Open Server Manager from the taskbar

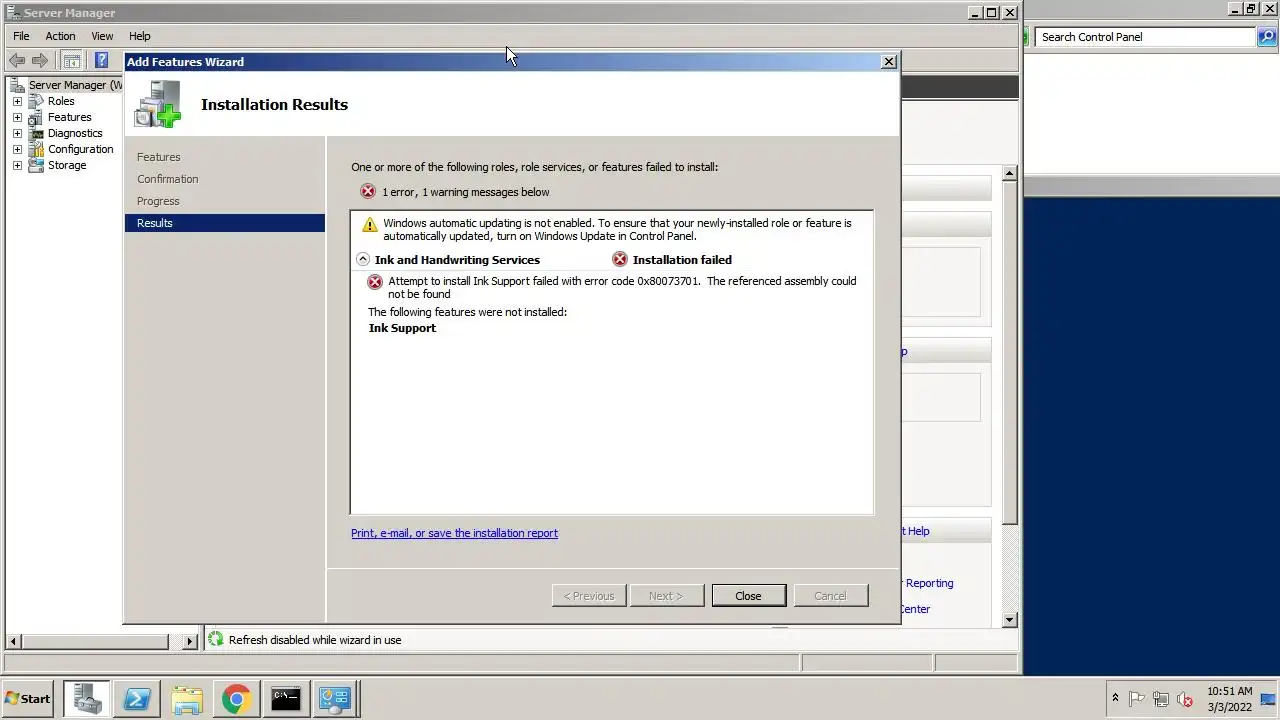tap(87, 699)
